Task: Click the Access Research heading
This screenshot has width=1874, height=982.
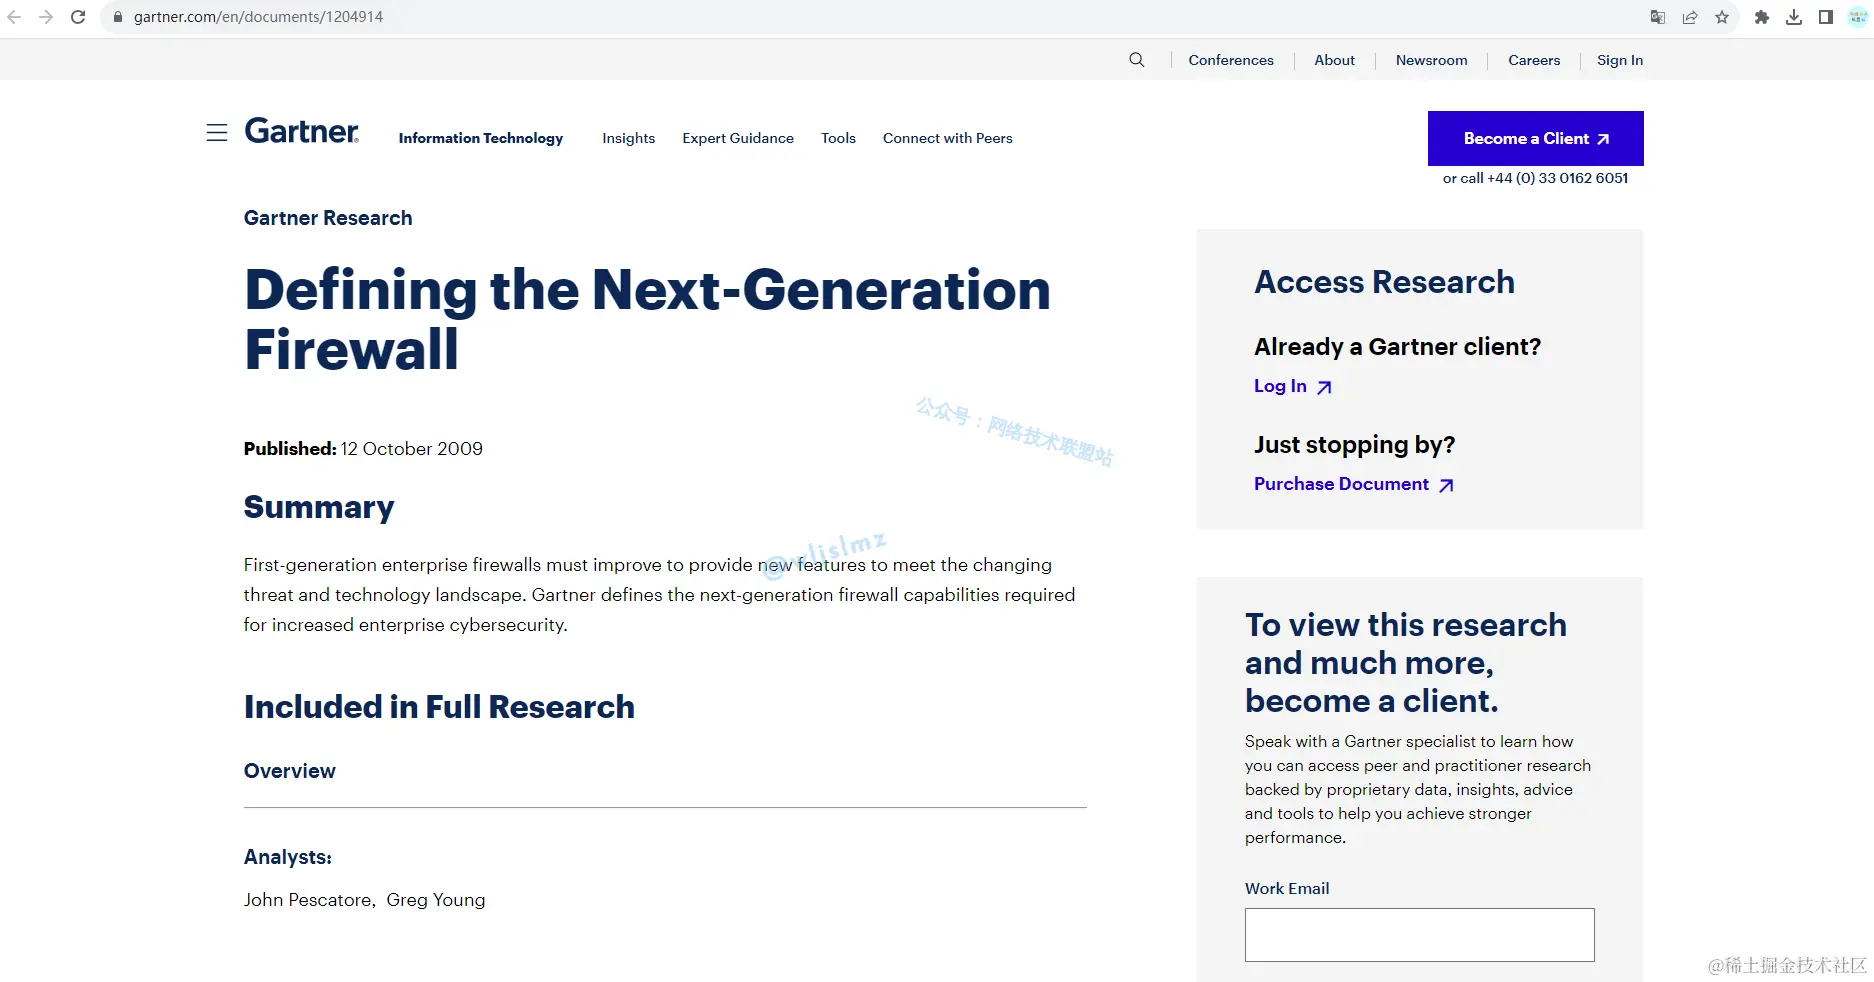Action: tap(1385, 282)
